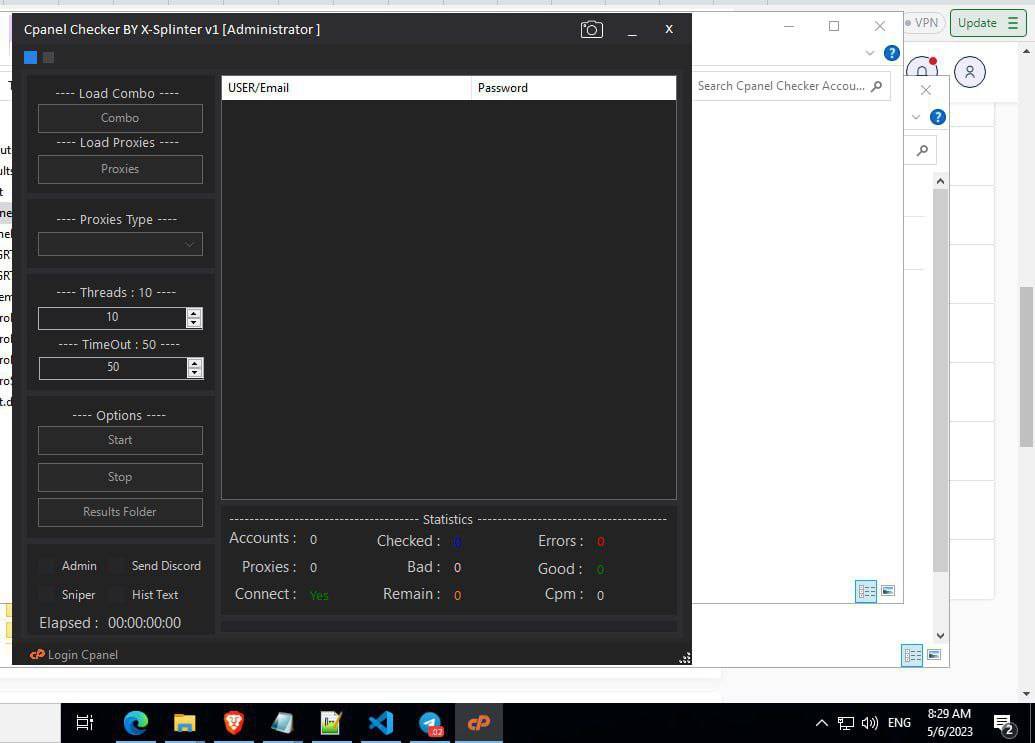Click the magnifier icon in Search Cpanel Checker box

point(877,86)
